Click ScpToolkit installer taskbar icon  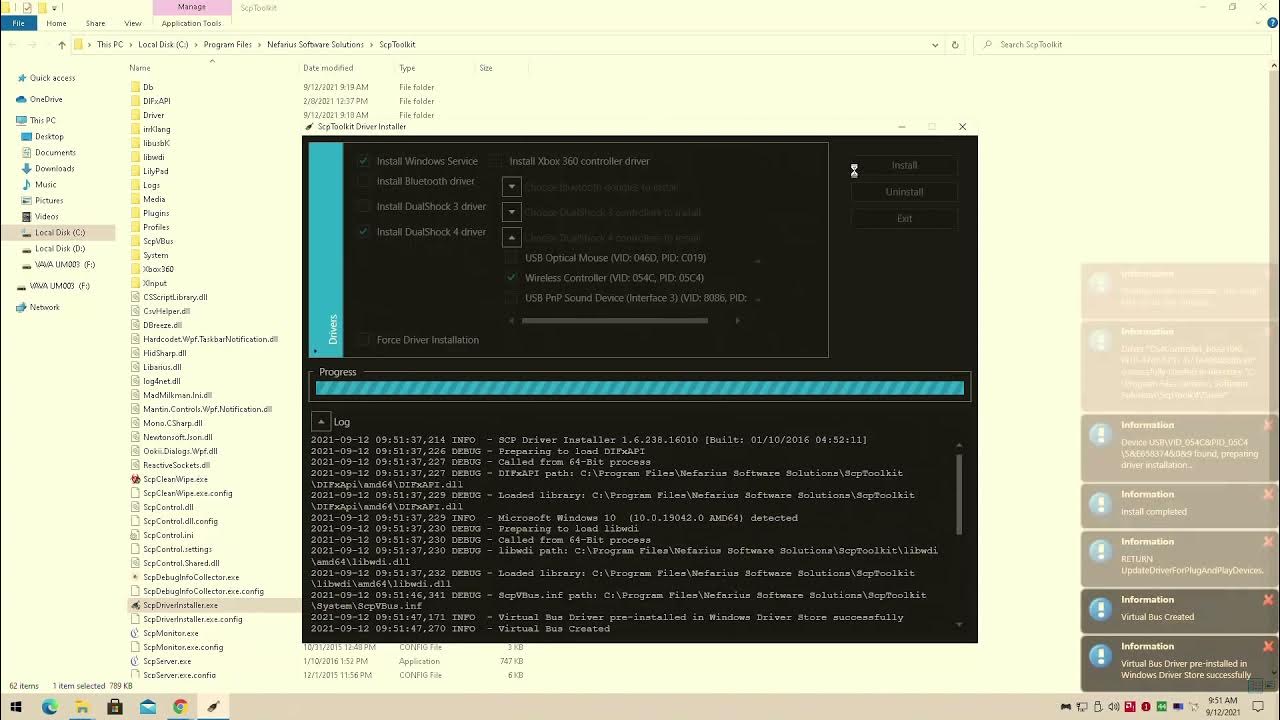(x=213, y=707)
